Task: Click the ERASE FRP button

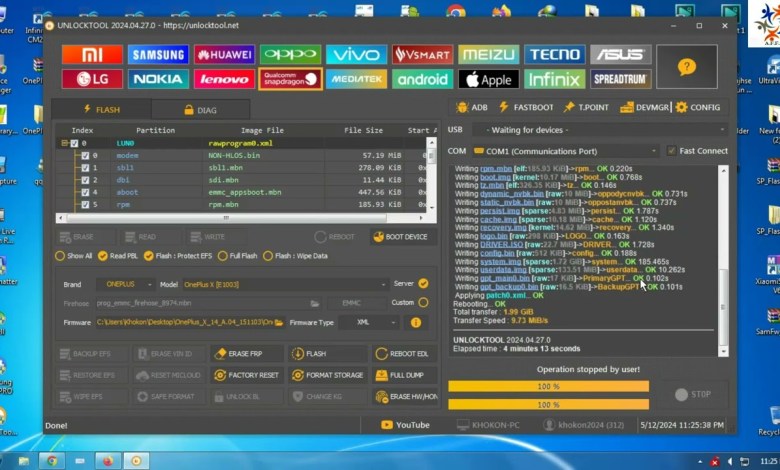Action: [243, 354]
